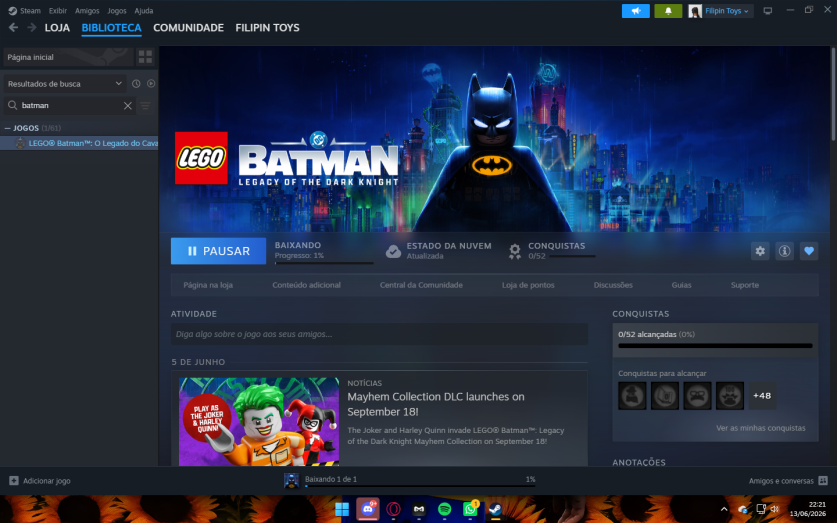
Task: Open the green notifications bell
Action: [x=668, y=11]
